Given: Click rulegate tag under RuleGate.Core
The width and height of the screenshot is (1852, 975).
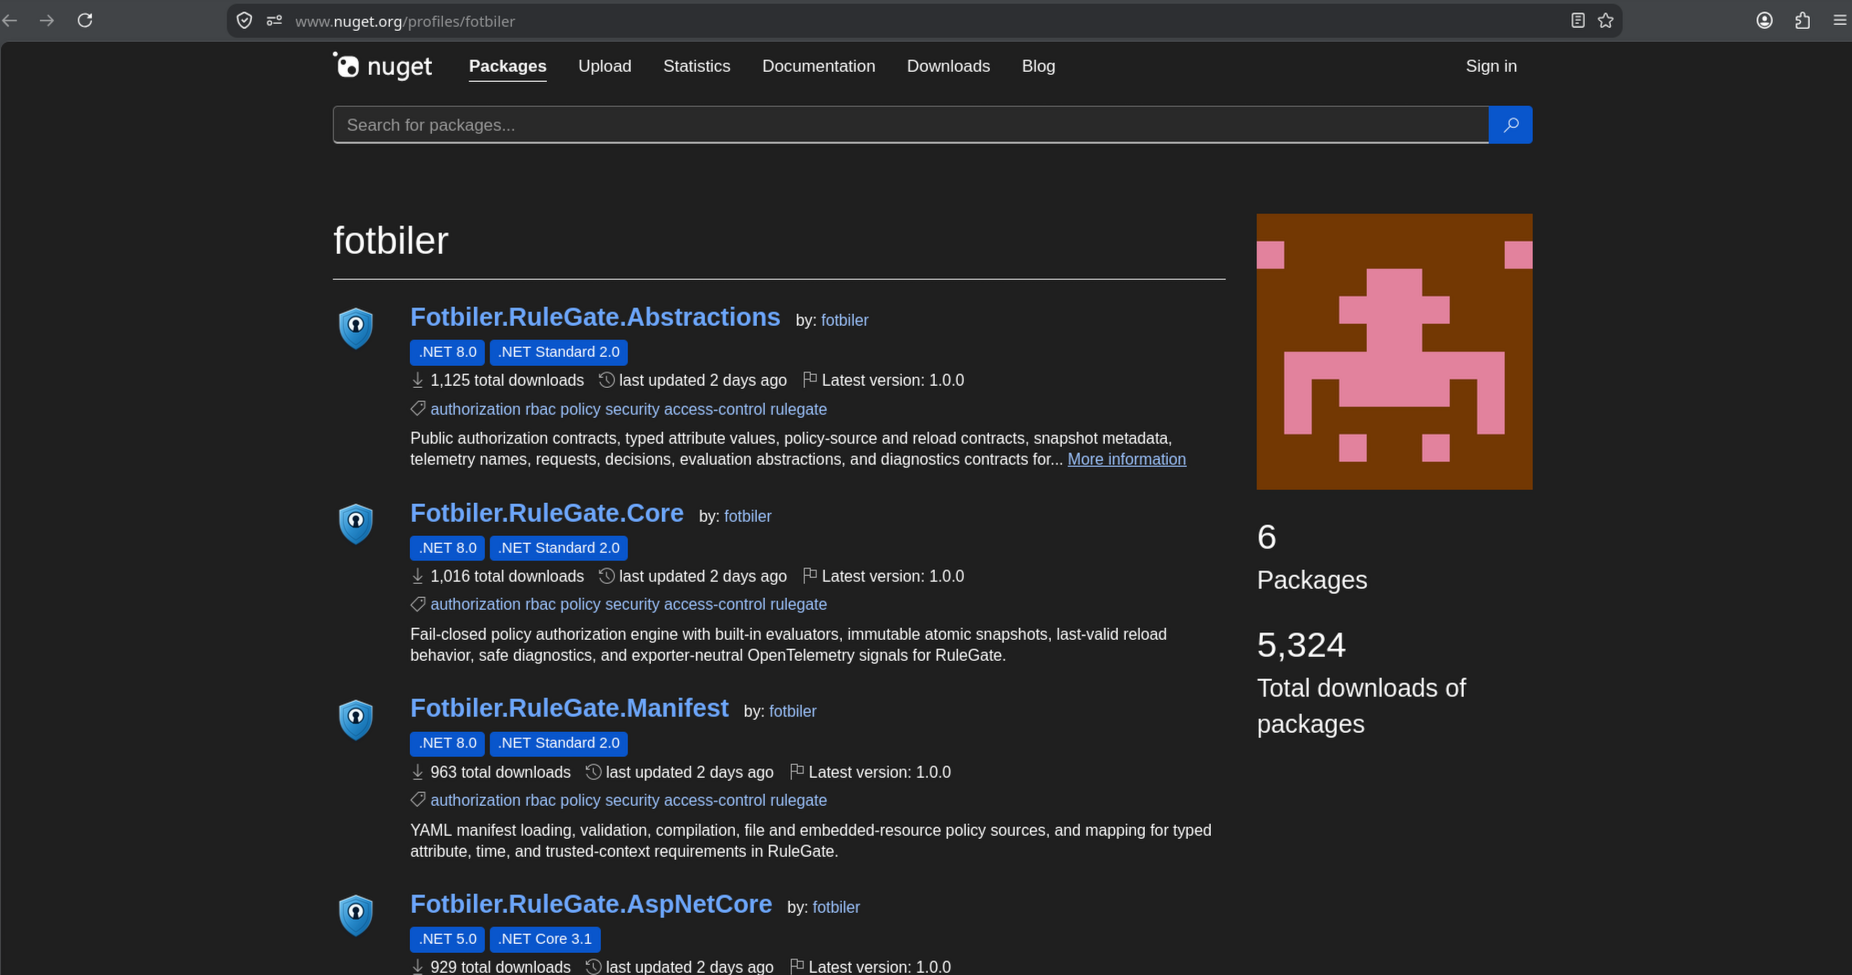Looking at the screenshot, I should 798,604.
